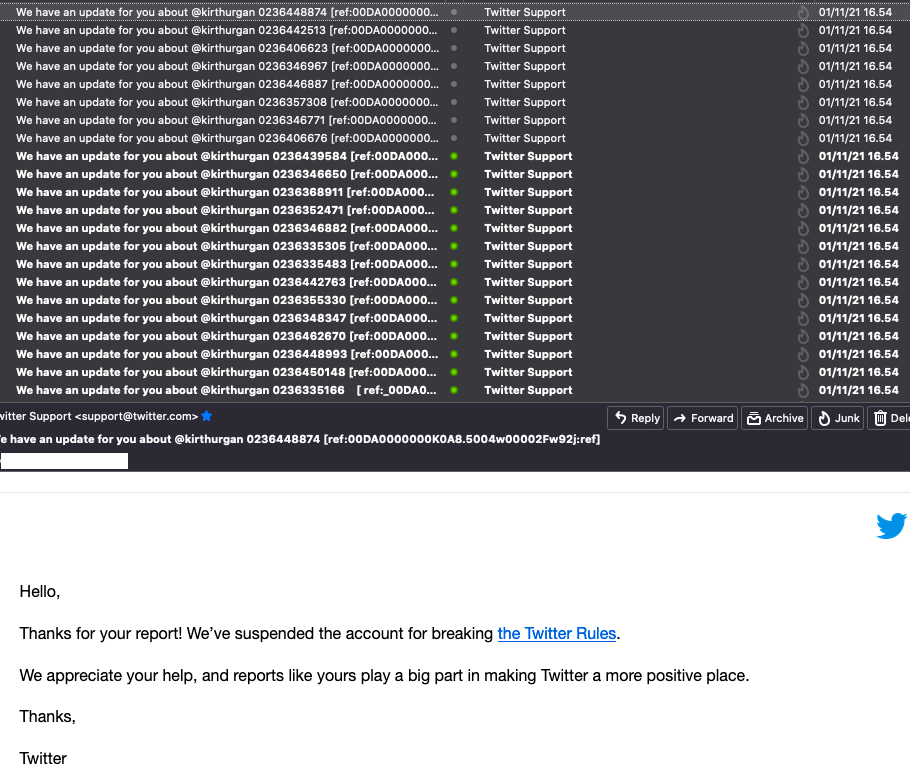Click the header subject line ending Fw92j:ref]
Screen dimensions: 910x774
tap(299, 439)
